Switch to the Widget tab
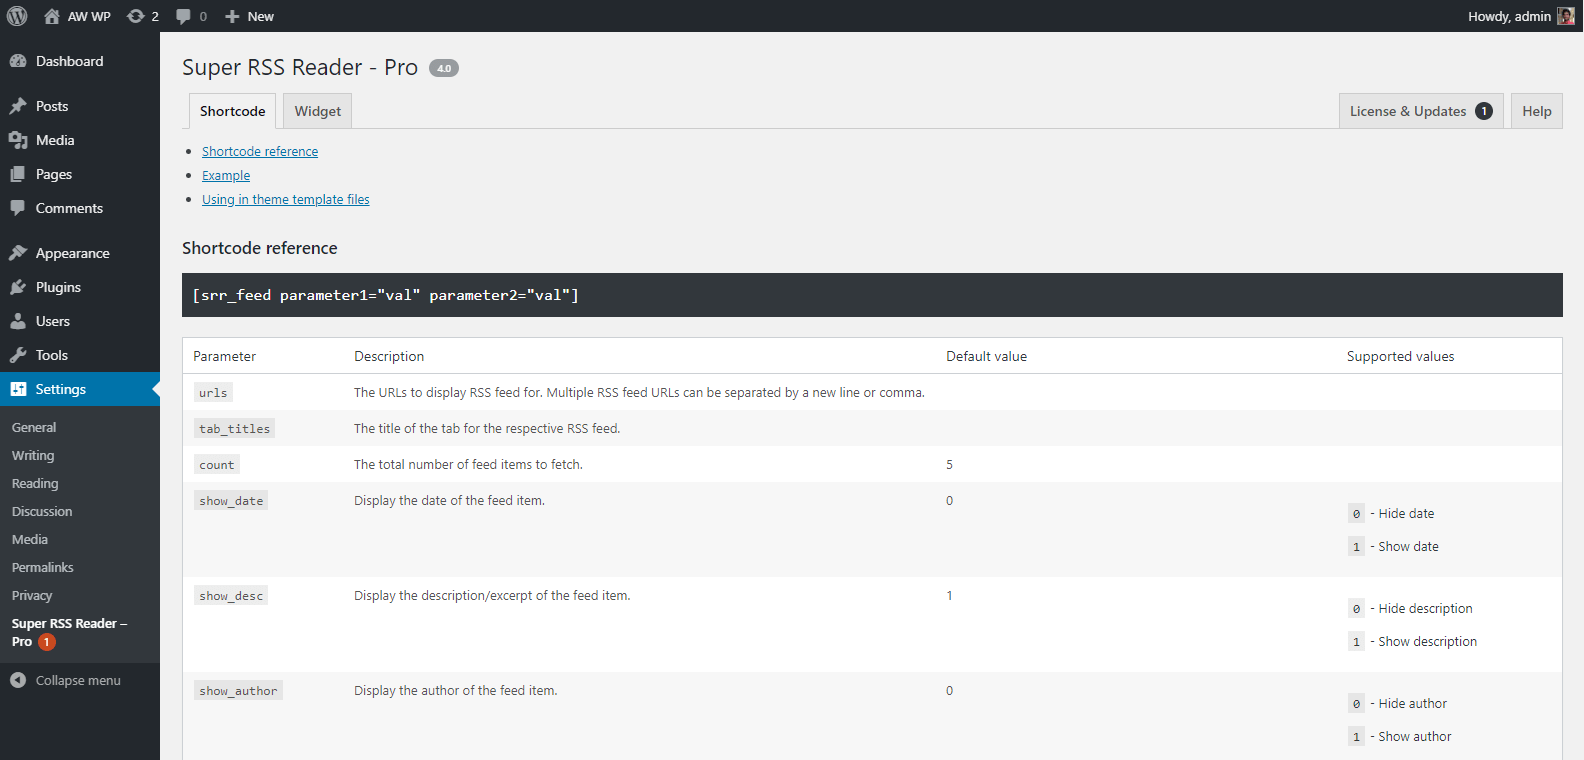The image size is (1584, 760). [x=317, y=111]
